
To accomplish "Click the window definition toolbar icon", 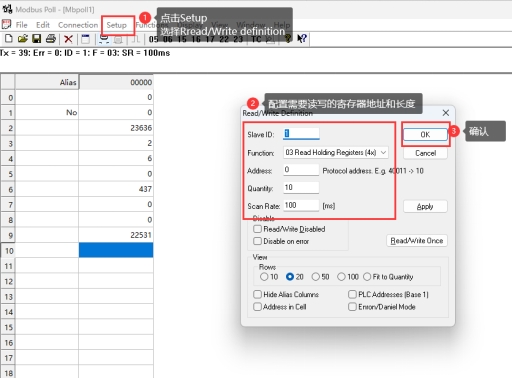I will (x=86, y=39).
